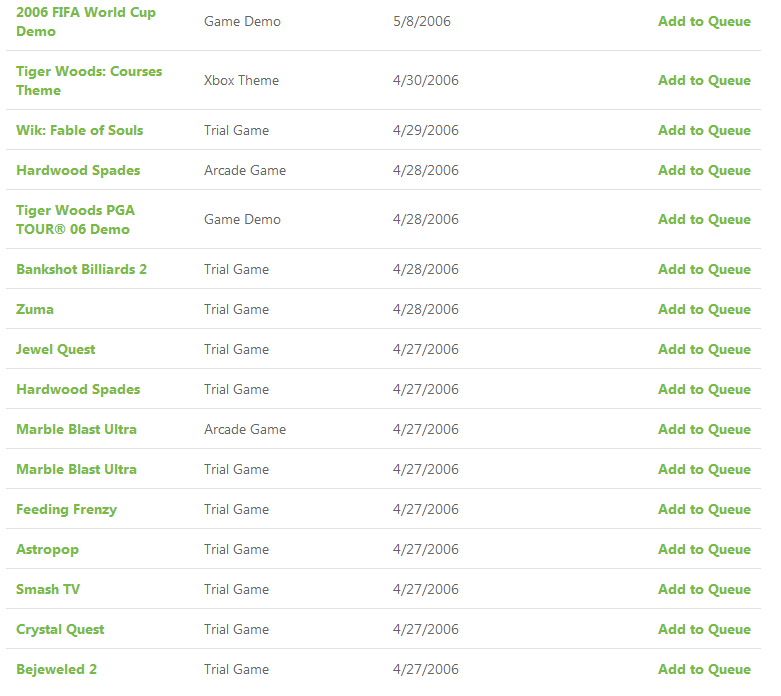
Task: Open the 2006 FIFA World Cup Demo link
Action: (86, 22)
